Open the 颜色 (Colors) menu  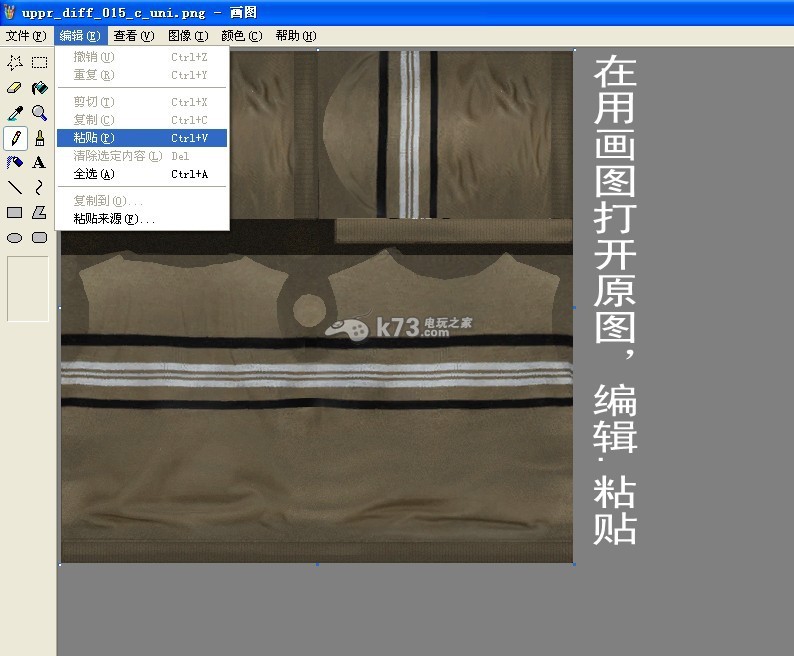(x=241, y=36)
